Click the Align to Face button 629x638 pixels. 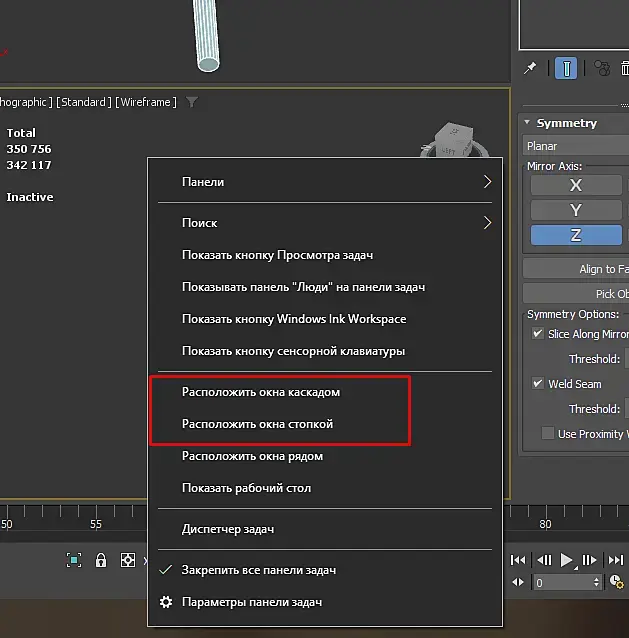(576, 269)
